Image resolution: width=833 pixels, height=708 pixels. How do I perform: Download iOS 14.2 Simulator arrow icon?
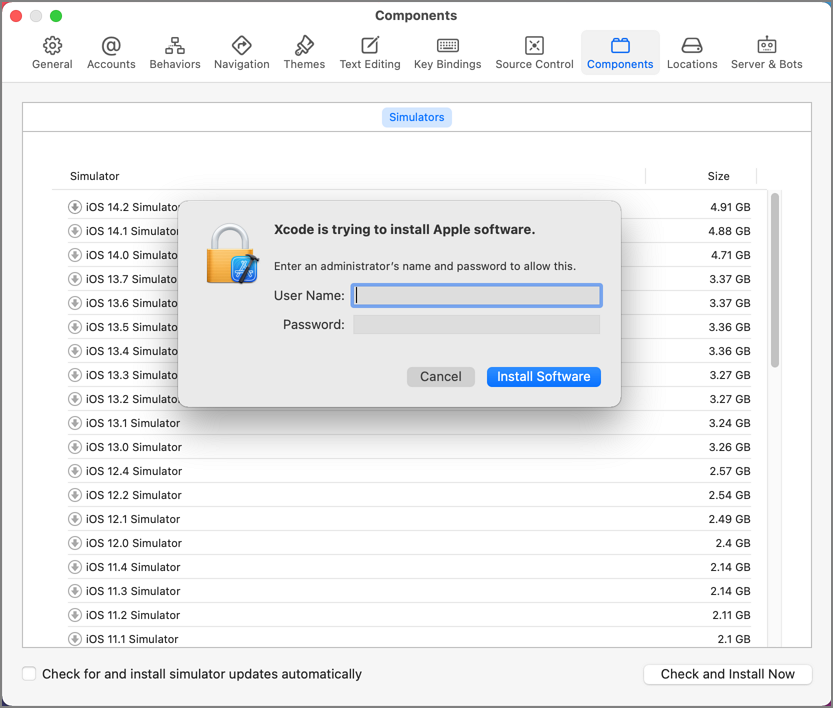click(75, 207)
